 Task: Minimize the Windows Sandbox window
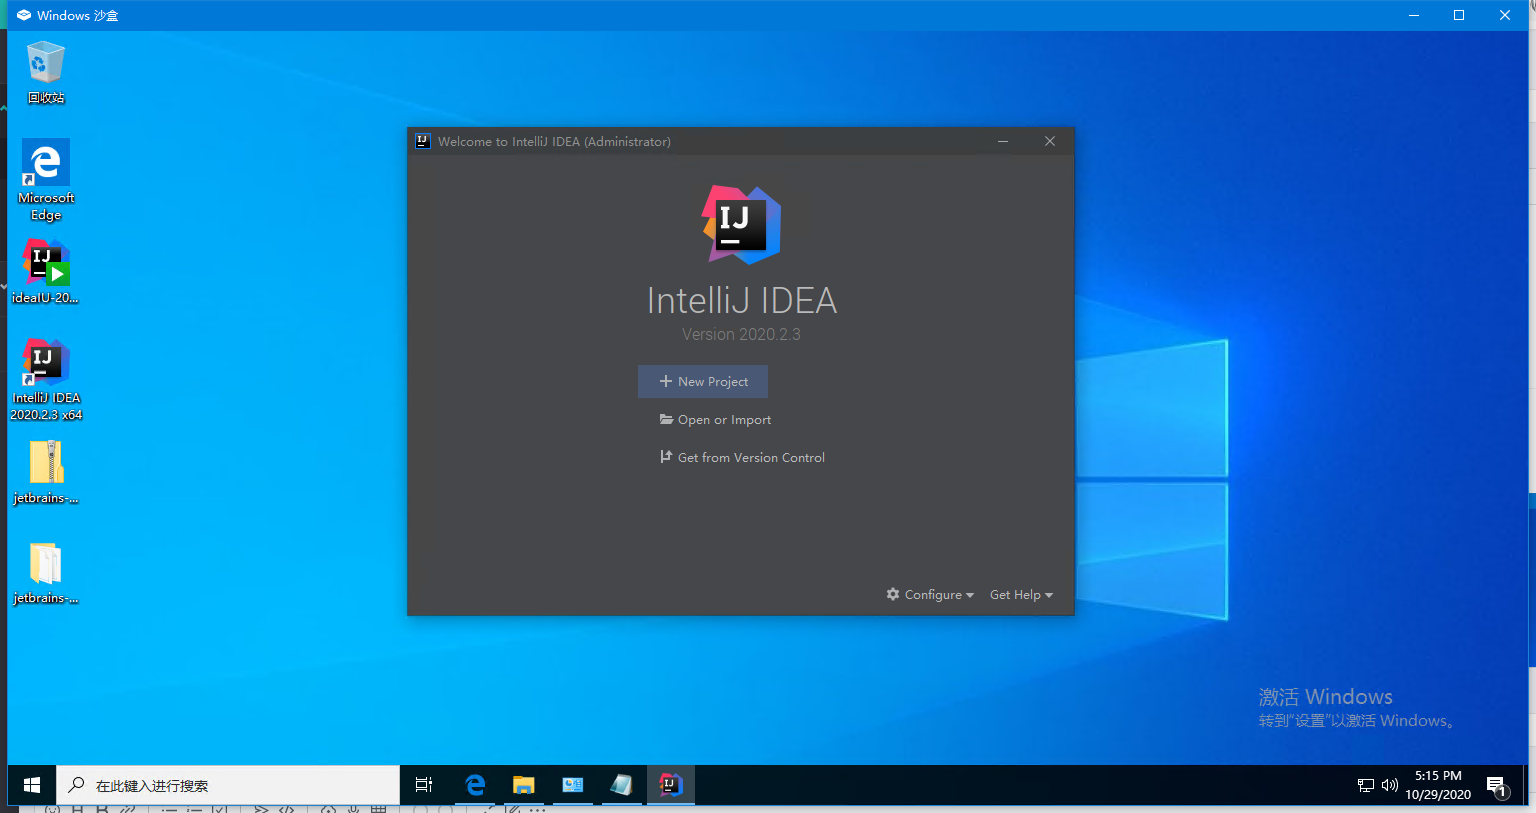pos(1414,15)
